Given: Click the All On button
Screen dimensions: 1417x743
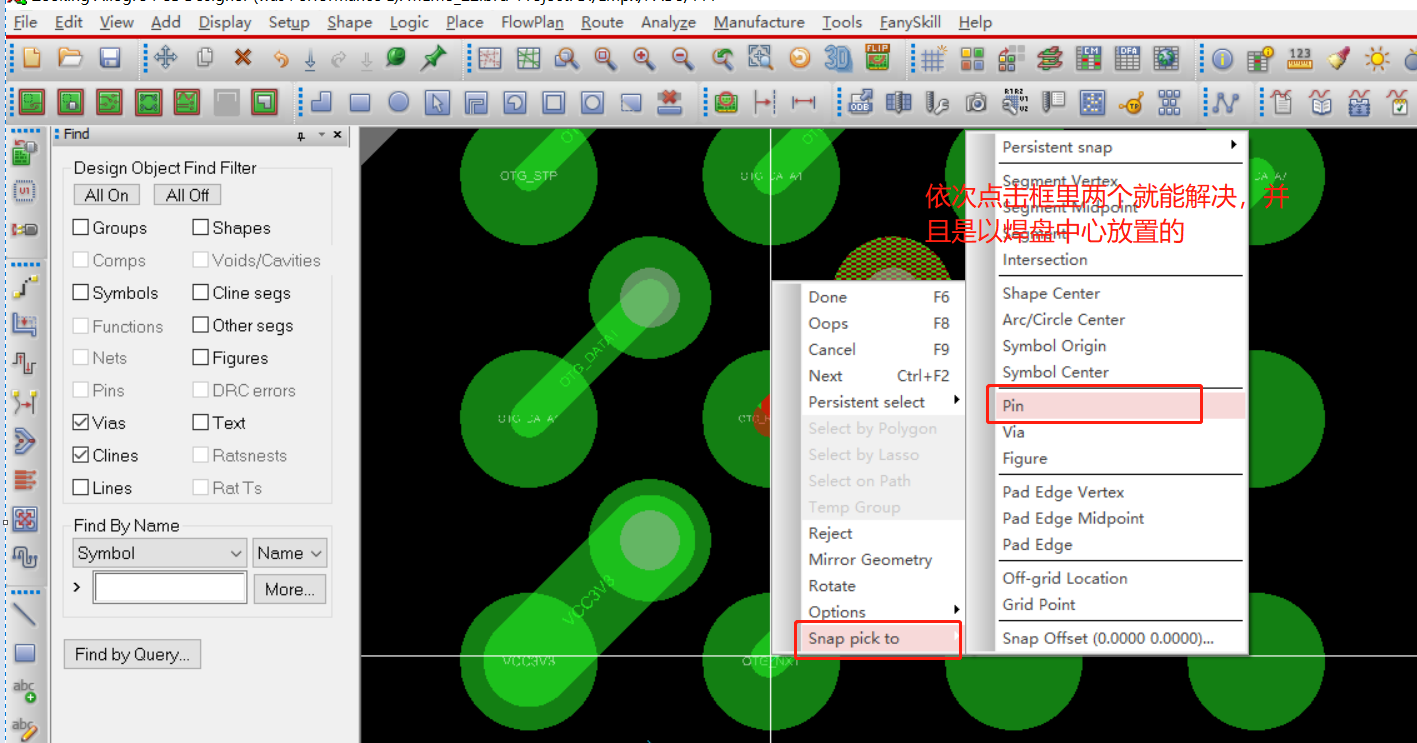Looking at the screenshot, I should pyautogui.click(x=107, y=195).
